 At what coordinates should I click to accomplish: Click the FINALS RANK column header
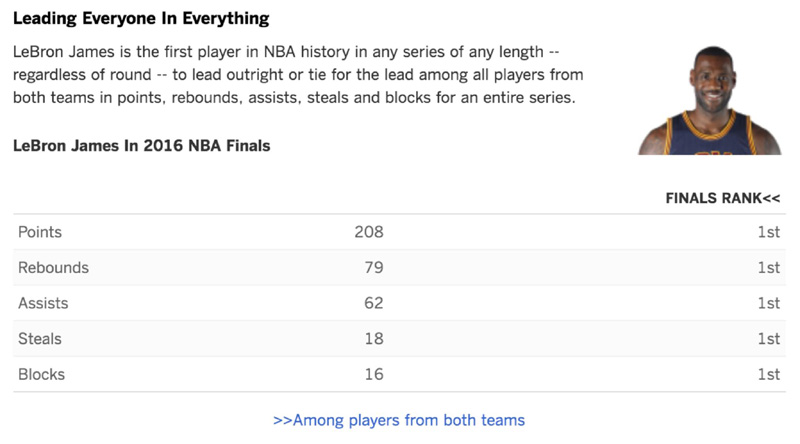pyautogui.click(x=722, y=198)
